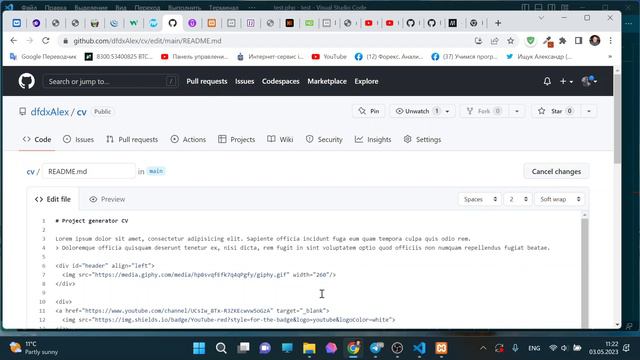Click the Pin repository button
This screenshot has width=640, height=360.
pyautogui.click(x=369, y=111)
